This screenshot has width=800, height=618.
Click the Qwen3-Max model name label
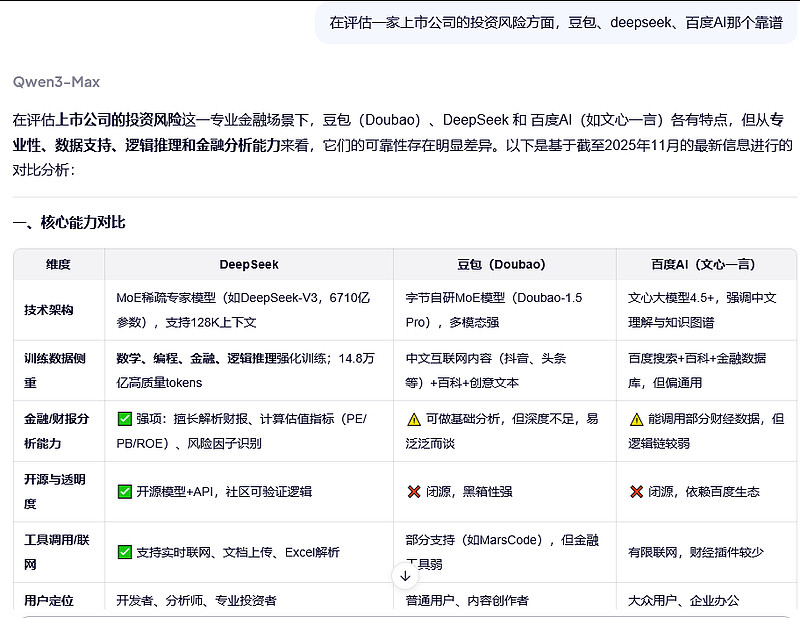(x=56, y=82)
